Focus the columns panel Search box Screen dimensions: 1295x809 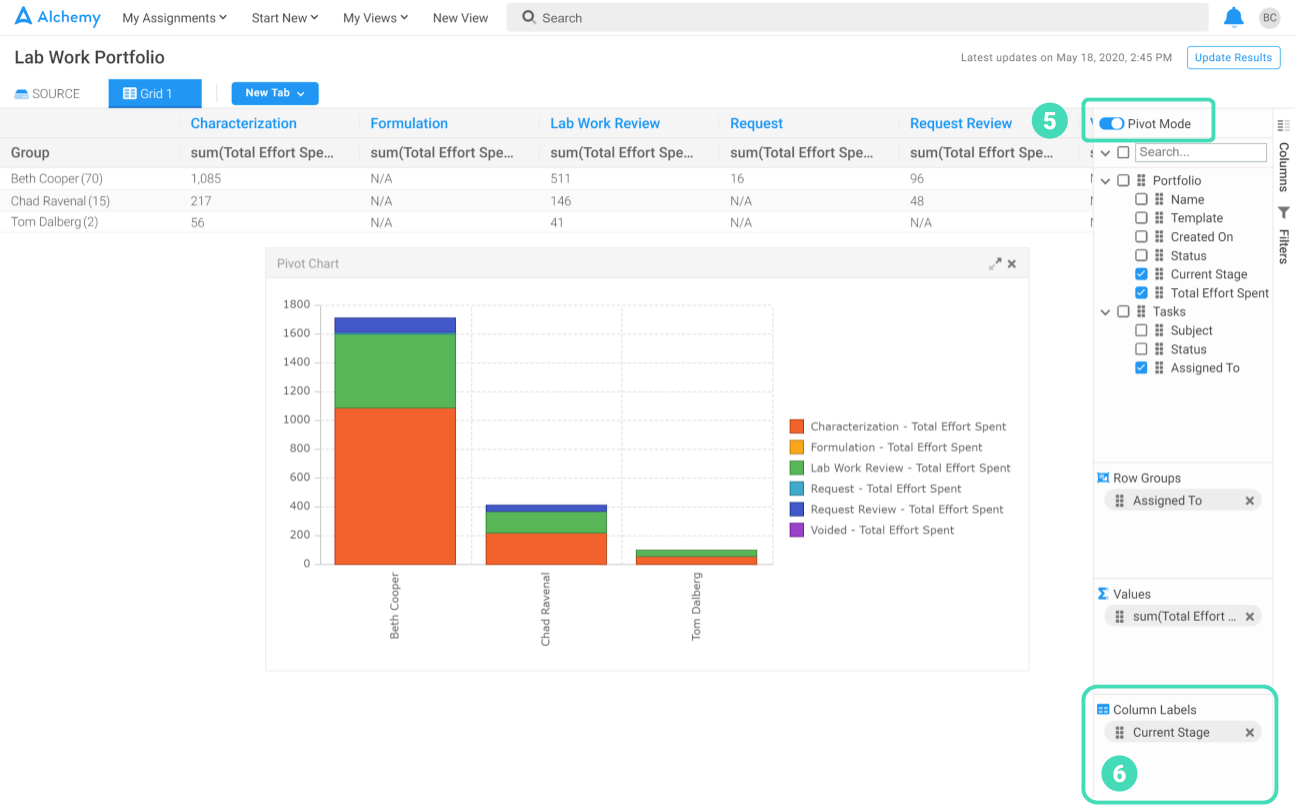coord(1201,153)
